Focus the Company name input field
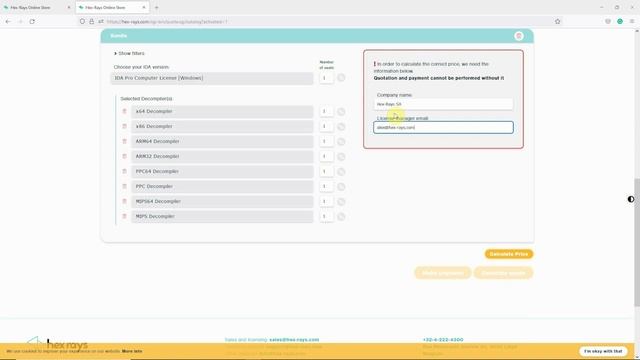 pos(443,104)
